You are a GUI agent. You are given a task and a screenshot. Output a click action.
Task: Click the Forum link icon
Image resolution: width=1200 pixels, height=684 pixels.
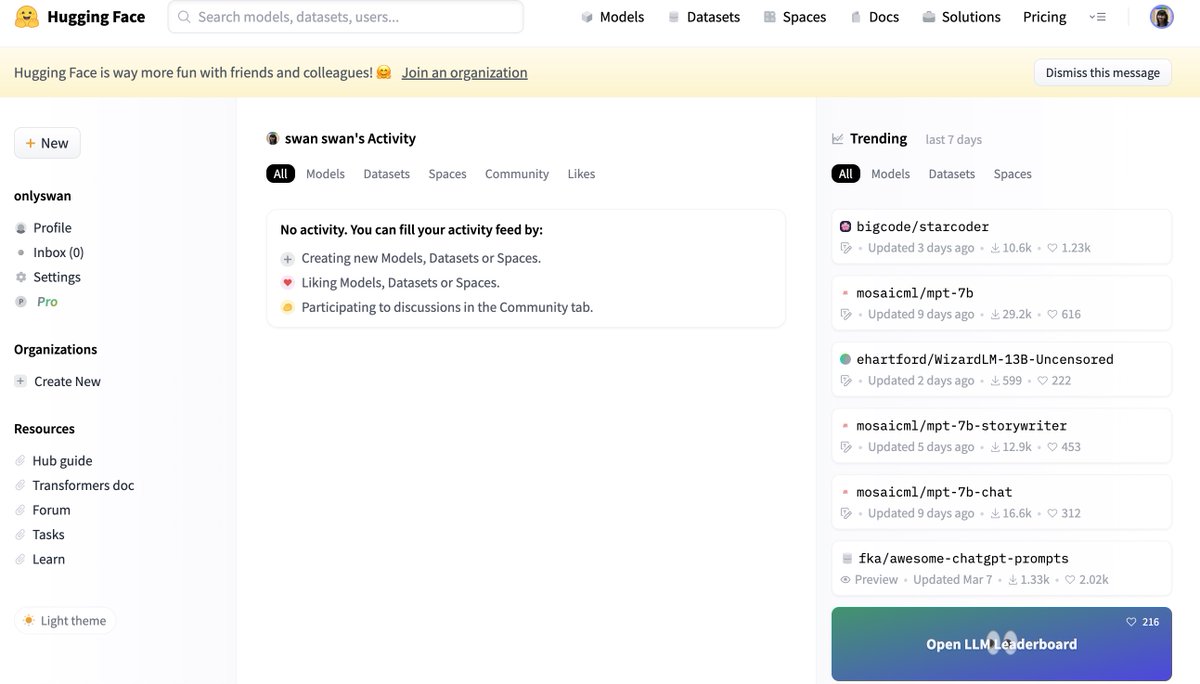coord(21,510)
